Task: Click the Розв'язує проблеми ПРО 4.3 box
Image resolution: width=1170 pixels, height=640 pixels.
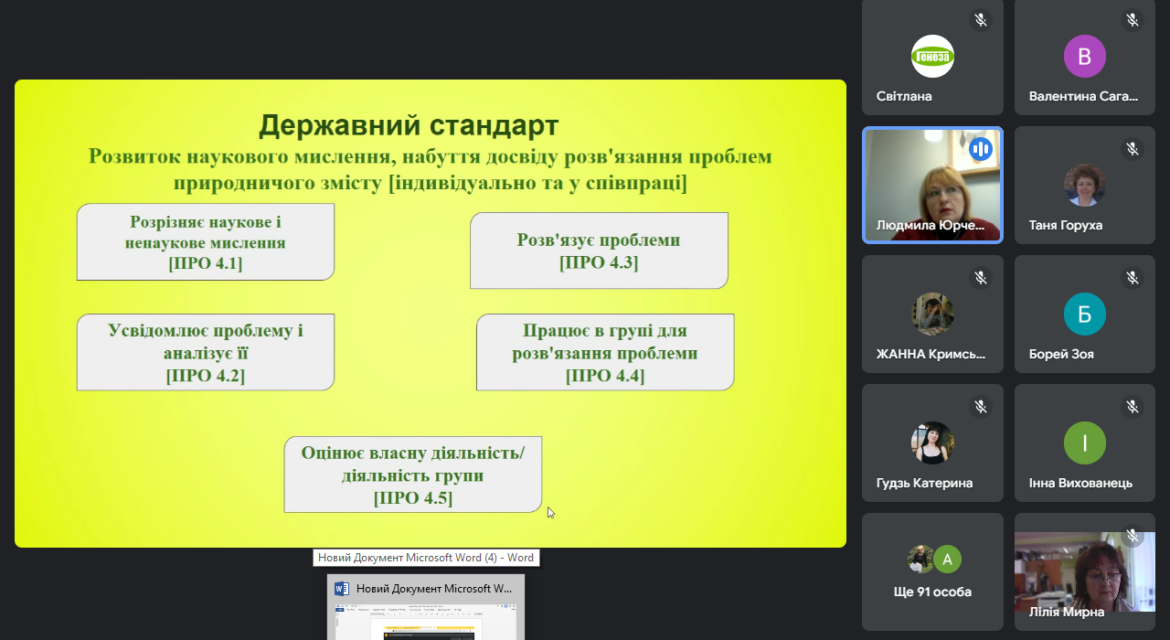Action: coord(599,251)
